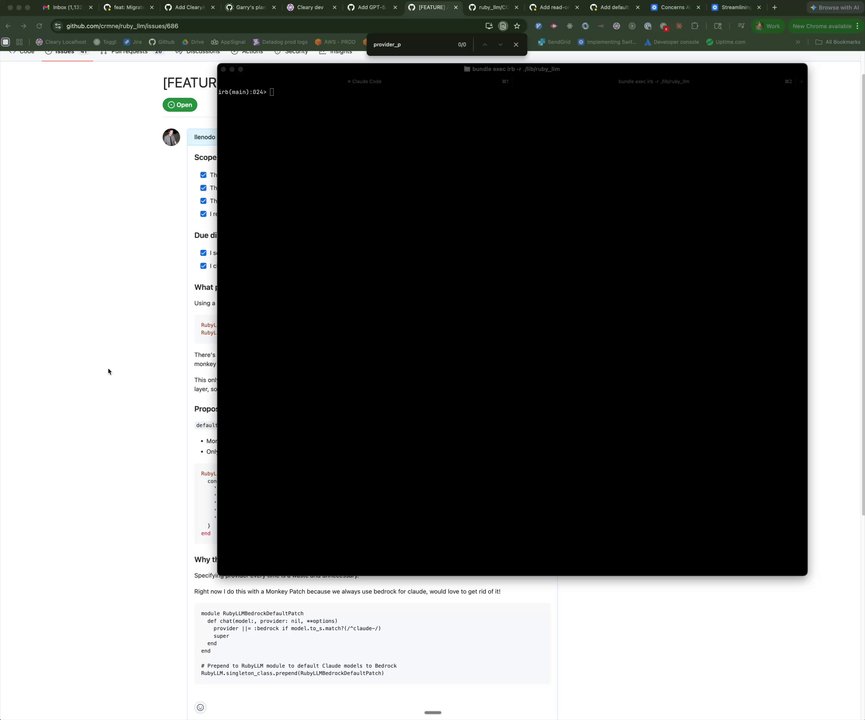Click the 'provider ||= :bedrock' code line

coord(297,628)
